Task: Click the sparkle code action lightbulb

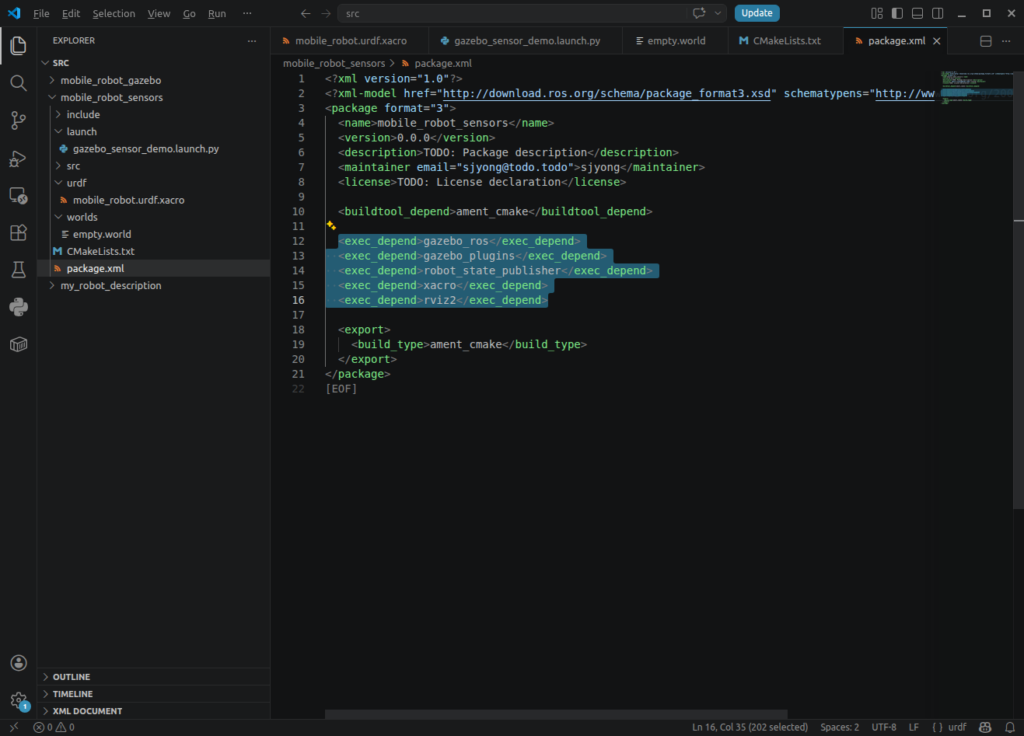Action: coord(331,225)
